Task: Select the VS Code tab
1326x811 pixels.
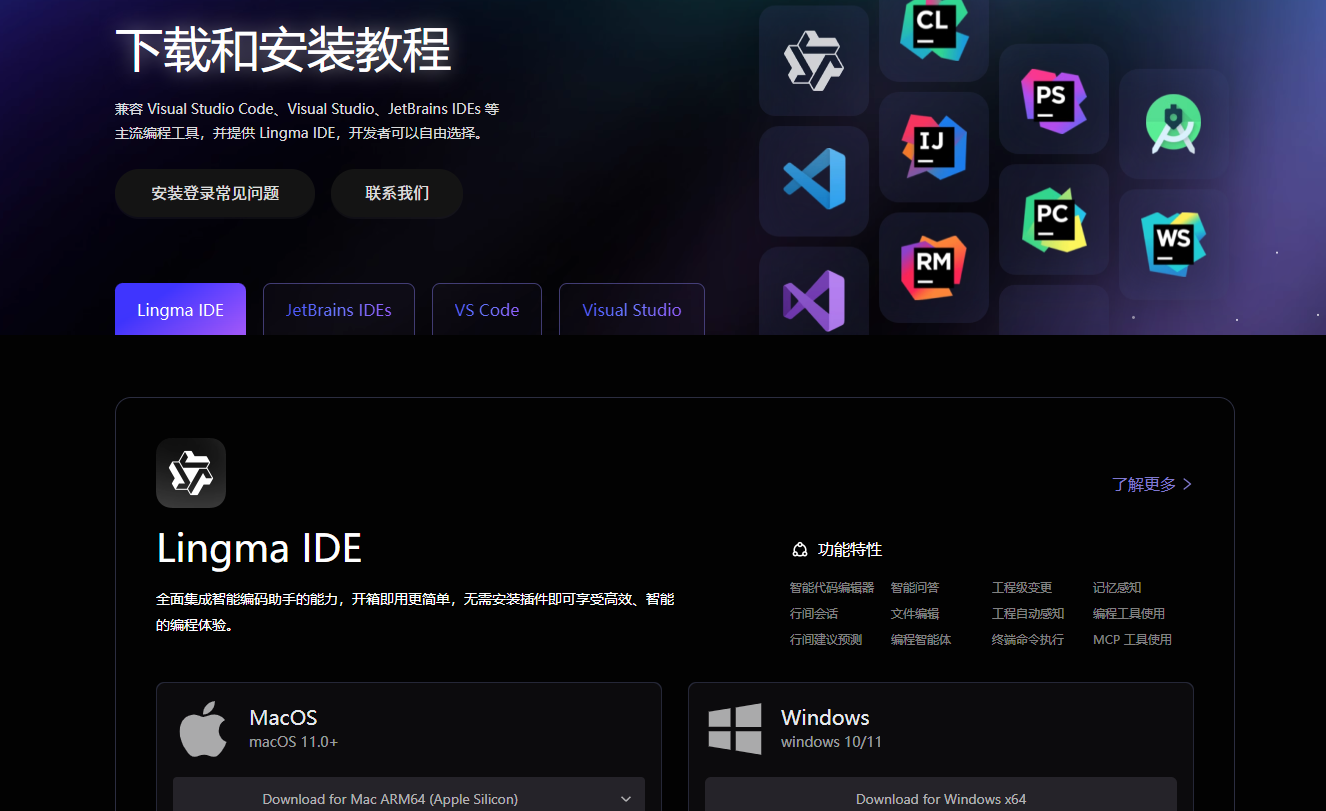Action: (486, 310)
